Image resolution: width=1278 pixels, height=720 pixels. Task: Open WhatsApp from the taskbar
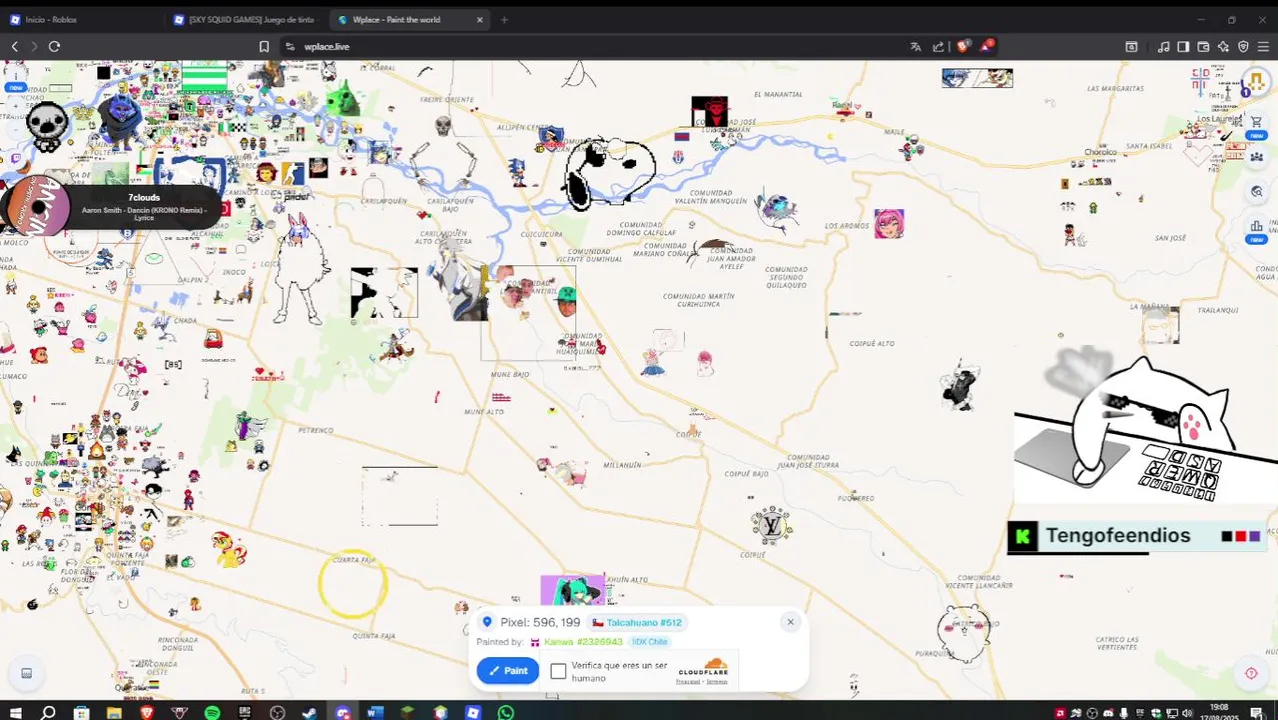506,712
